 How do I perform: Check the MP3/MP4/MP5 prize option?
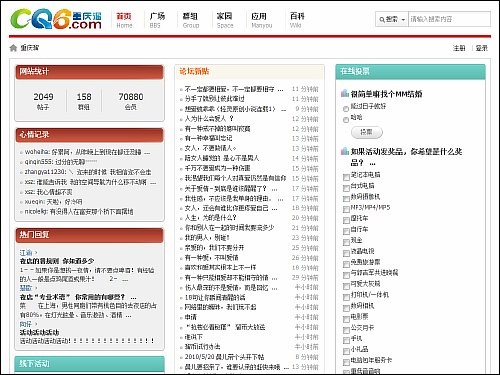346,209
